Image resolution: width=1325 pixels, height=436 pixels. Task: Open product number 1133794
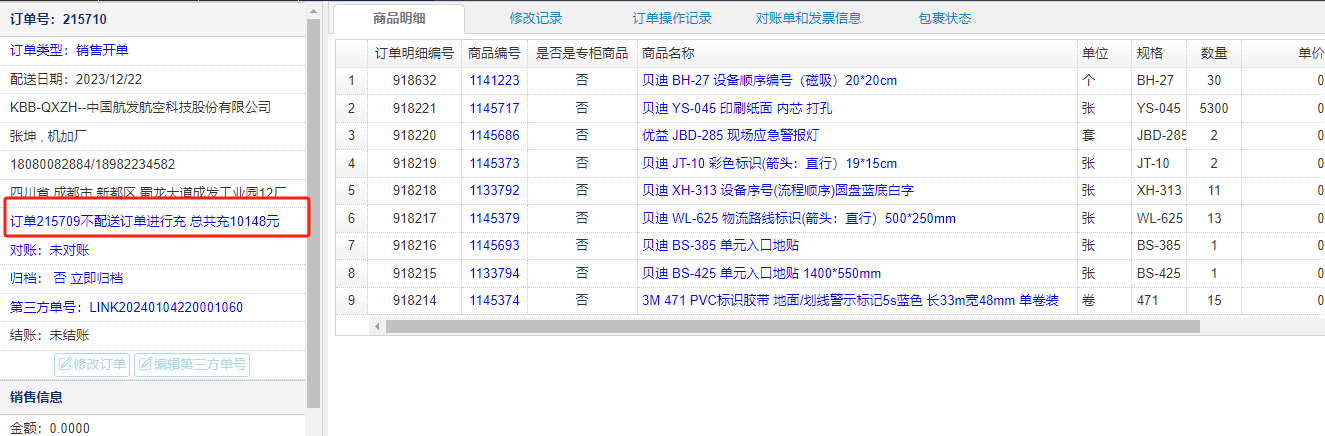pos(494,273)
